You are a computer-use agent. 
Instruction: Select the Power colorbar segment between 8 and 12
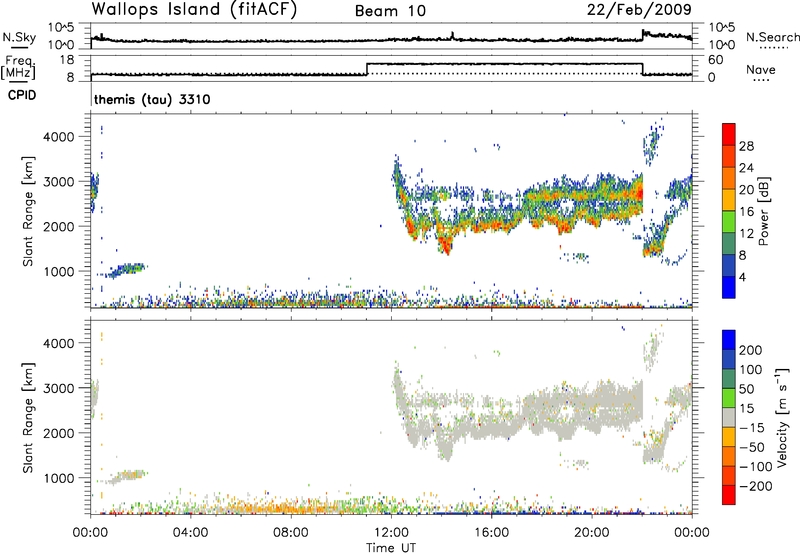coord(729,244)
